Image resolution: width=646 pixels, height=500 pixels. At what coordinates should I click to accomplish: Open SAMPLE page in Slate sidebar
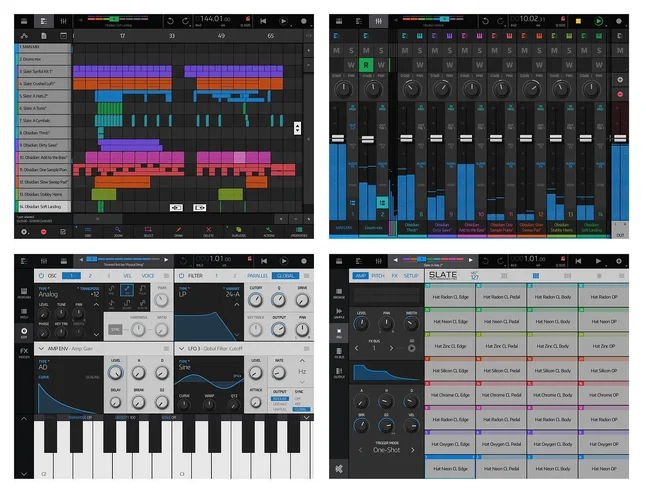[x=339, y=313]
